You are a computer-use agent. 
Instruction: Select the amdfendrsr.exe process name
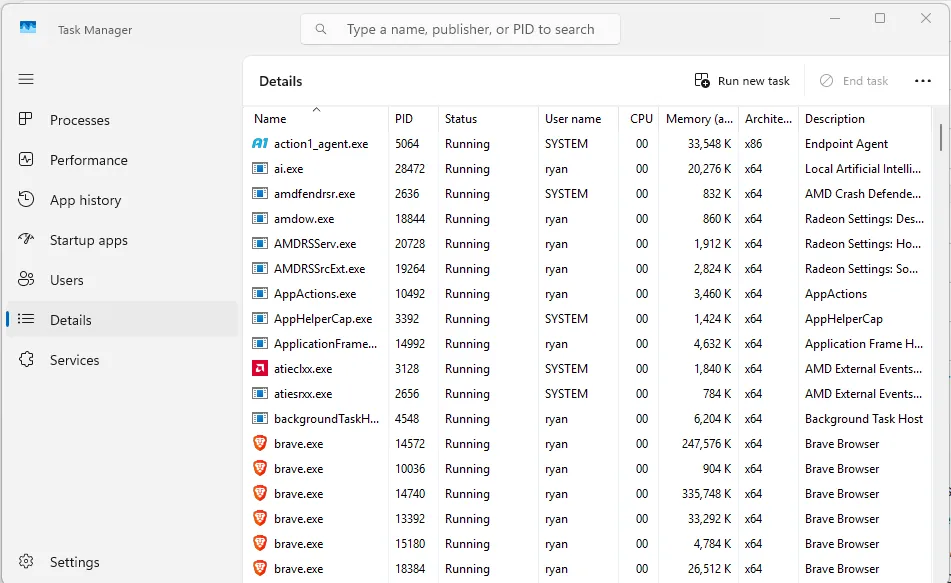[x=314, y=194]
